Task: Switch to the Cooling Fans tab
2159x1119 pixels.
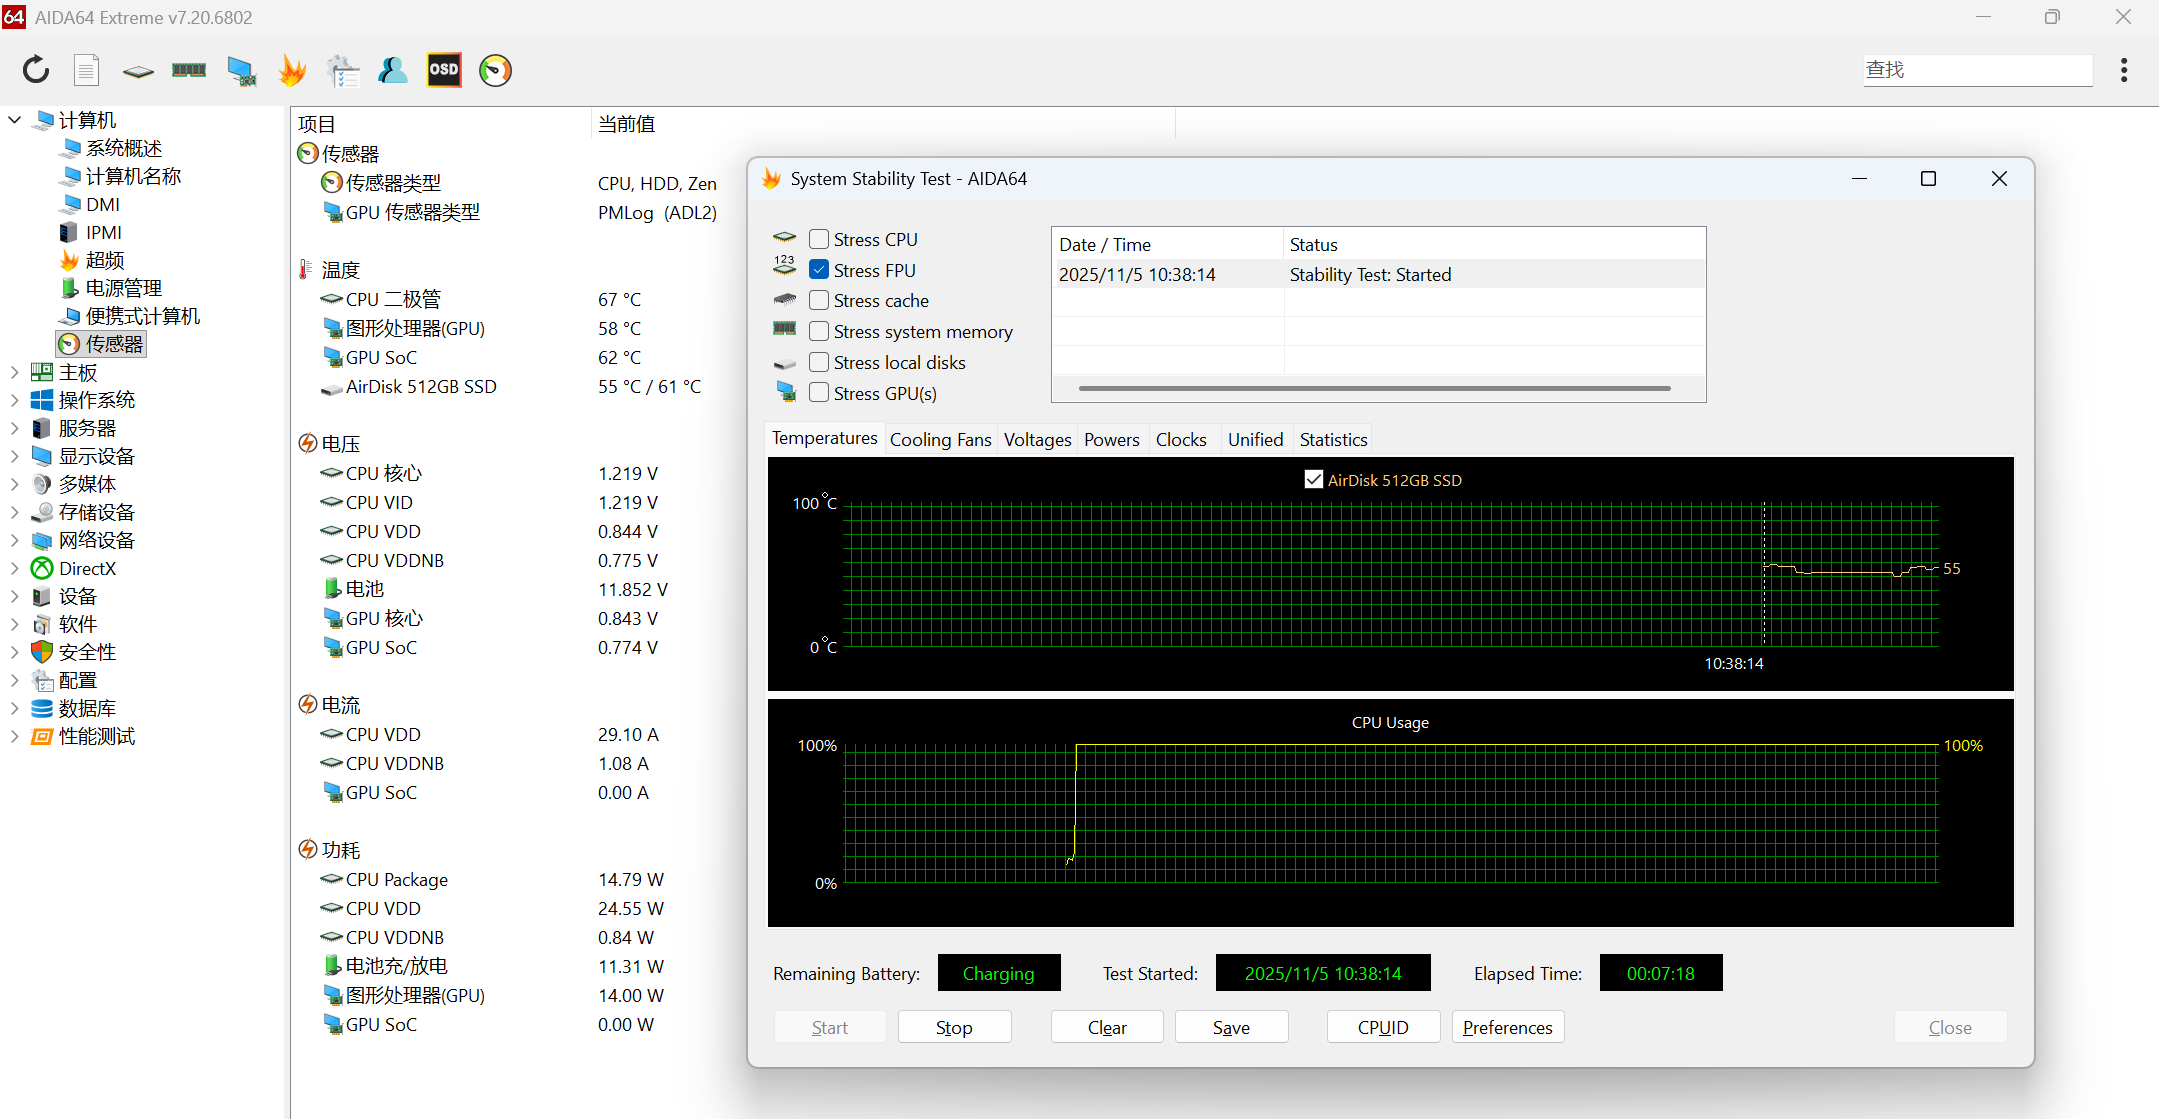Action: [940, 440]
